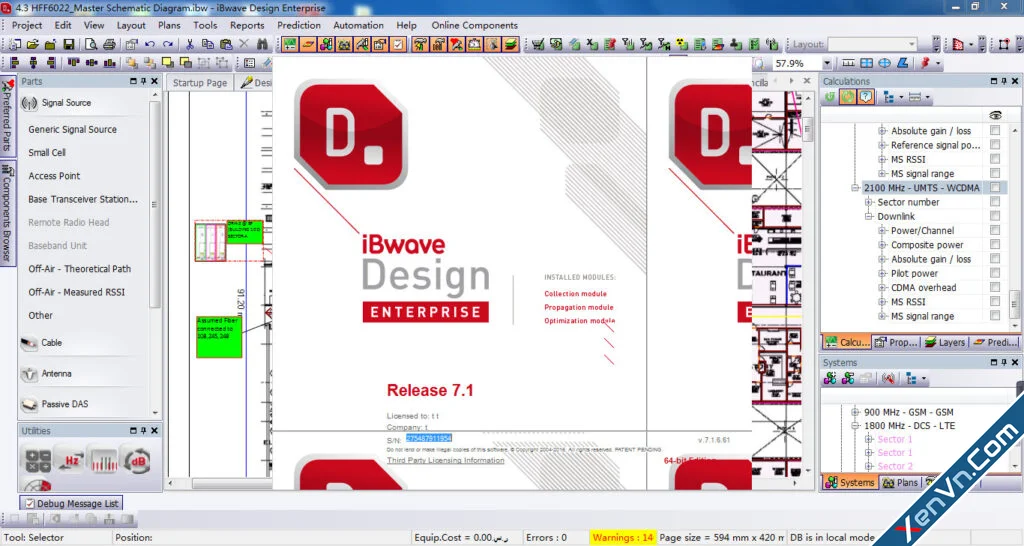Expand the 900 MHz - GSM - GSM system
Screen dimensions: 1024x546
(855, 412)
